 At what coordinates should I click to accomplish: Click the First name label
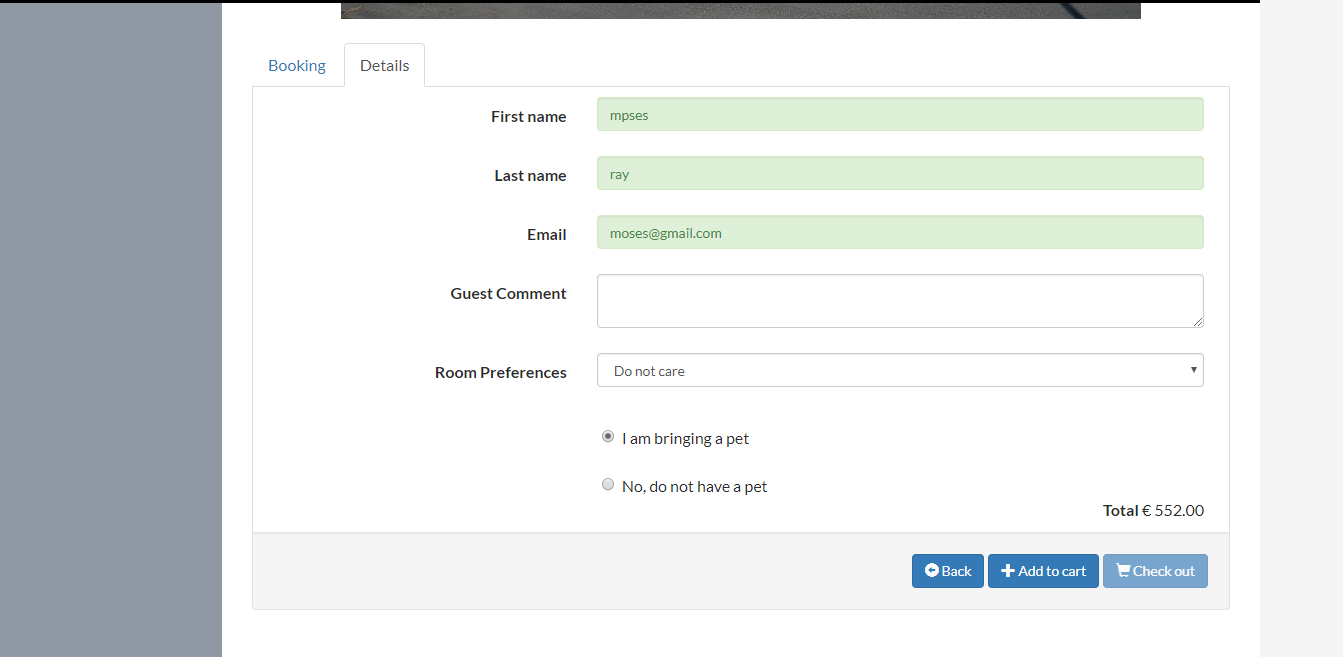(528, 117)
